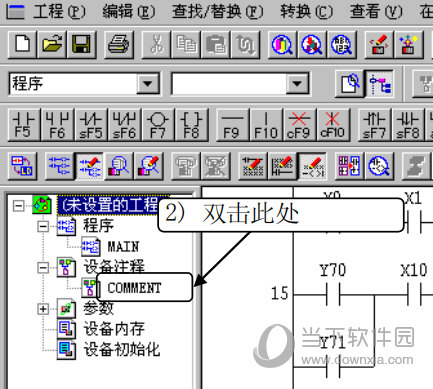Image resolution: width=433 pixels, height=389 pixels.
Task: Delete horizontal line cF9
Action: point(299,125)
